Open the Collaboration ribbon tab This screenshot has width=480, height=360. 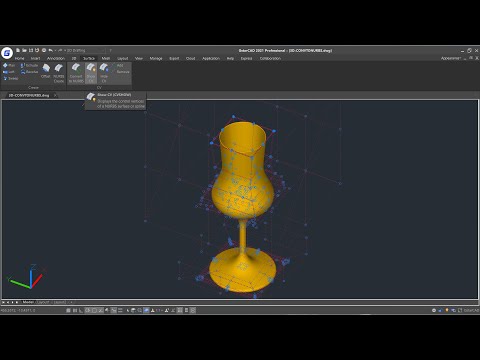(270, 58)
